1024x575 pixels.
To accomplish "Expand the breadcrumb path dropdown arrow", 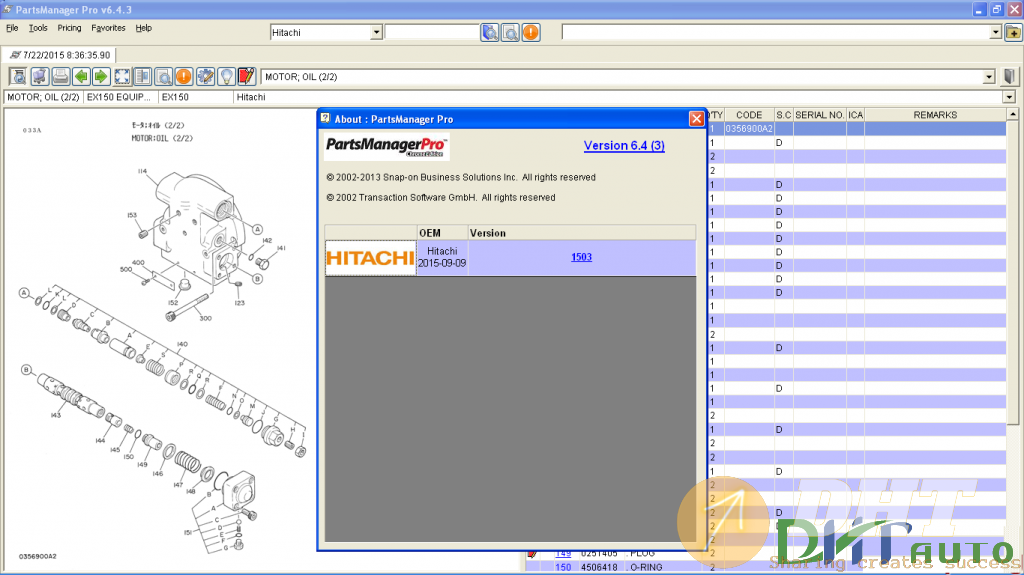I will click(1008, 97).
